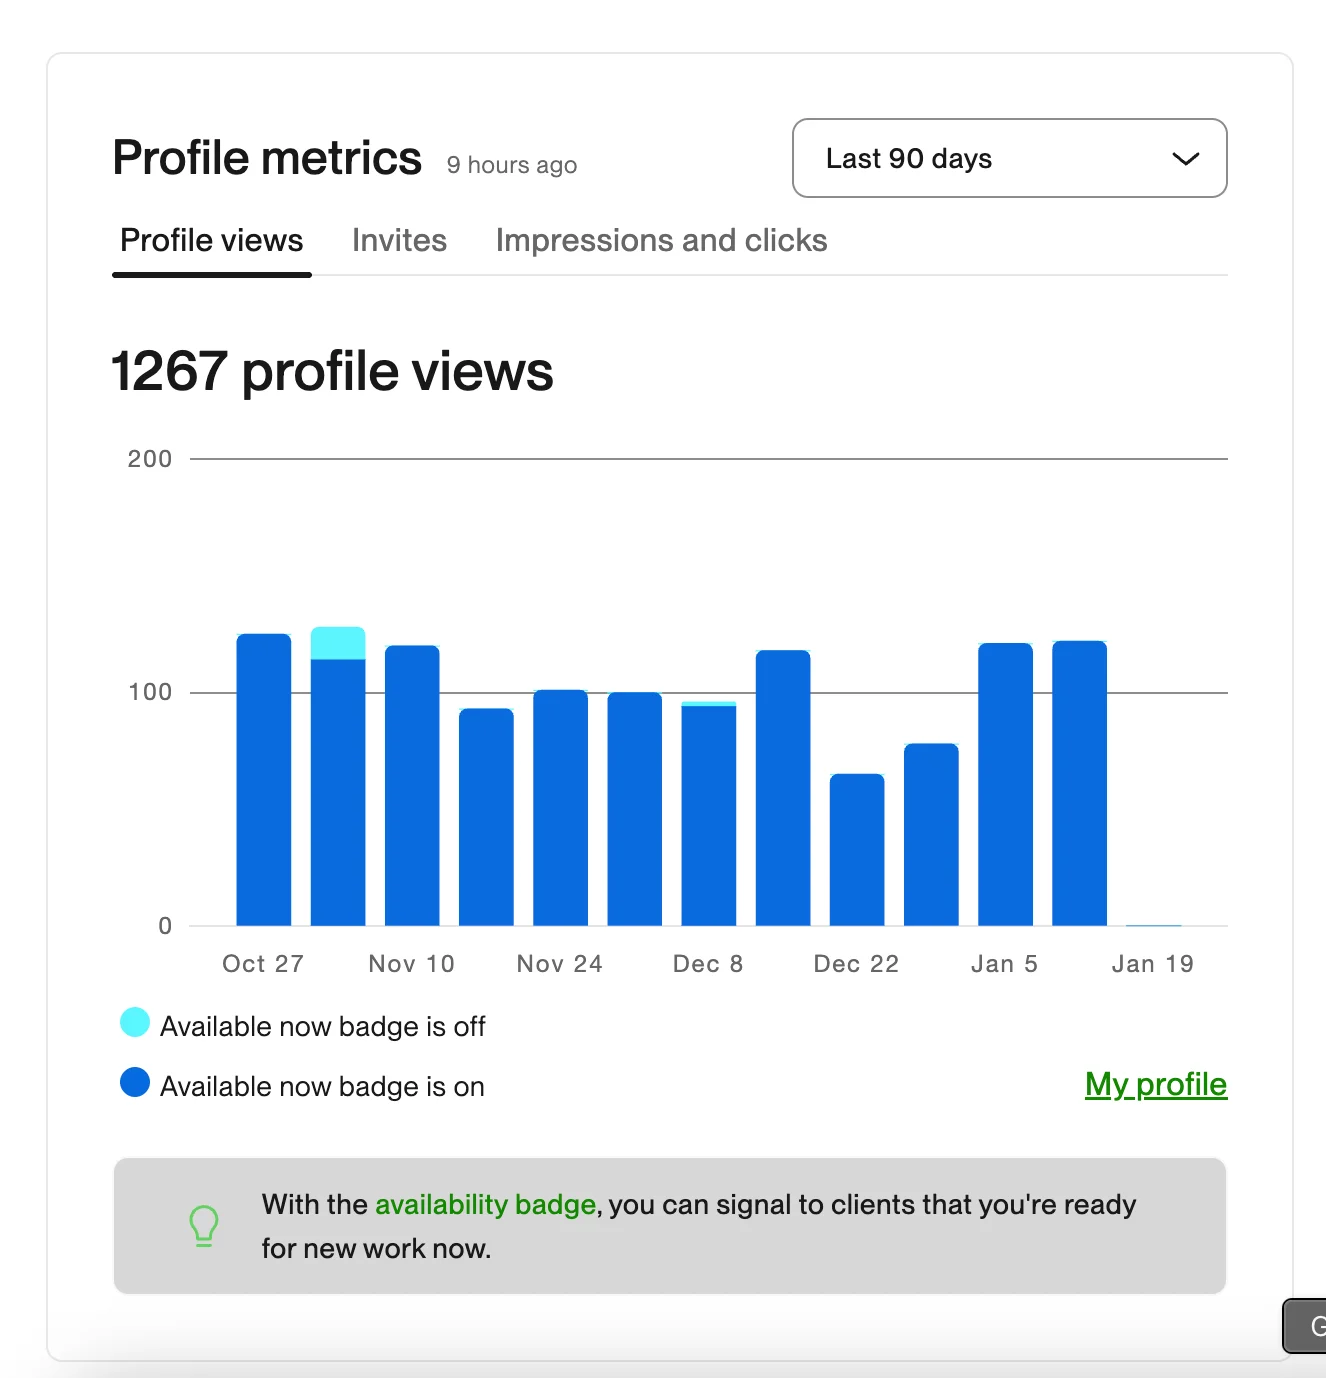Click the lightbulb tip icon

pos(204,1225)
